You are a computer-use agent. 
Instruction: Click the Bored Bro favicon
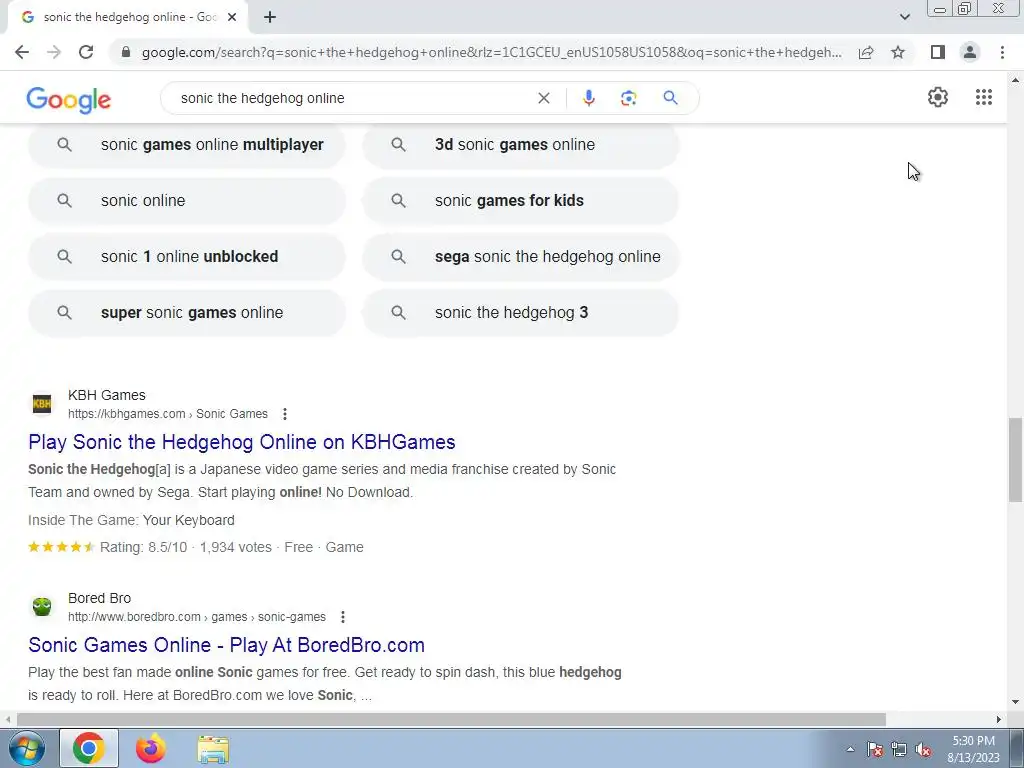pos(42,607)
